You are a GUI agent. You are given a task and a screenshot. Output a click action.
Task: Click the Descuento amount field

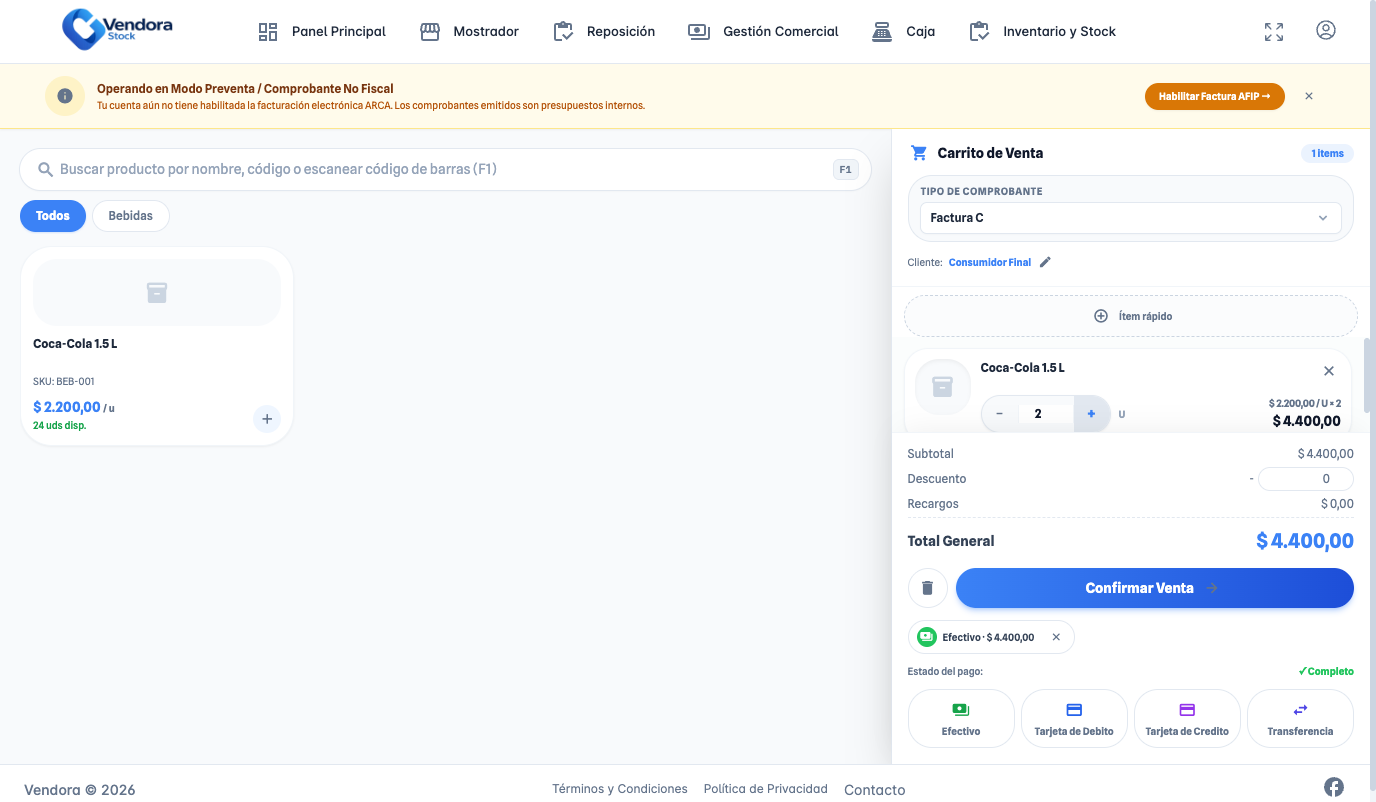tap(1306, 479)
